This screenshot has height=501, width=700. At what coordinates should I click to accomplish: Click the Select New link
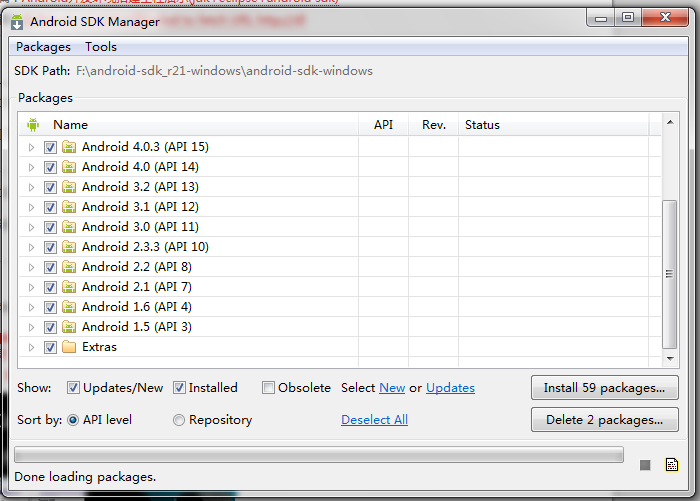(392, 388)
